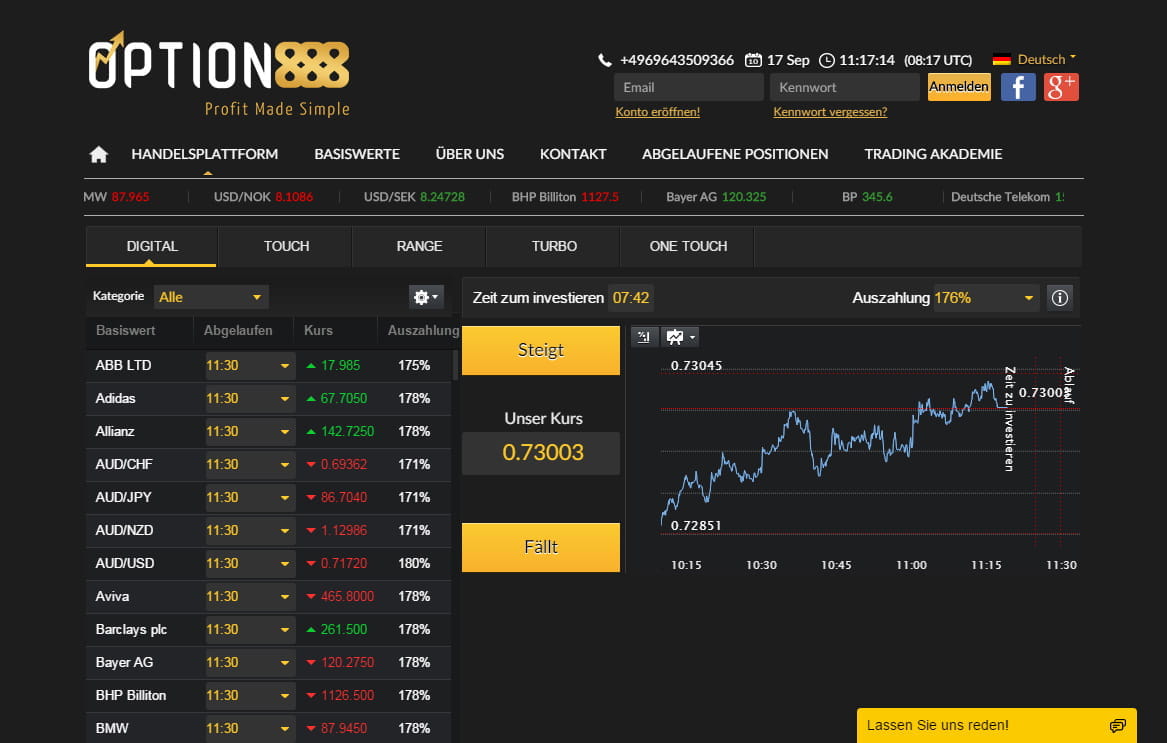
Task: Click the Unser Kurs value 0.73003
Action: pyautogui.click(x=543, y=453)
